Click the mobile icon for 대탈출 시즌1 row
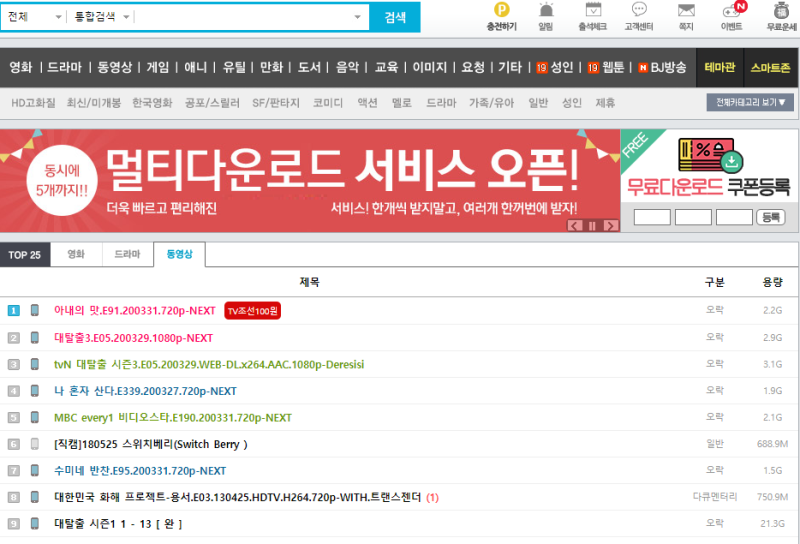 coord(35,523)
